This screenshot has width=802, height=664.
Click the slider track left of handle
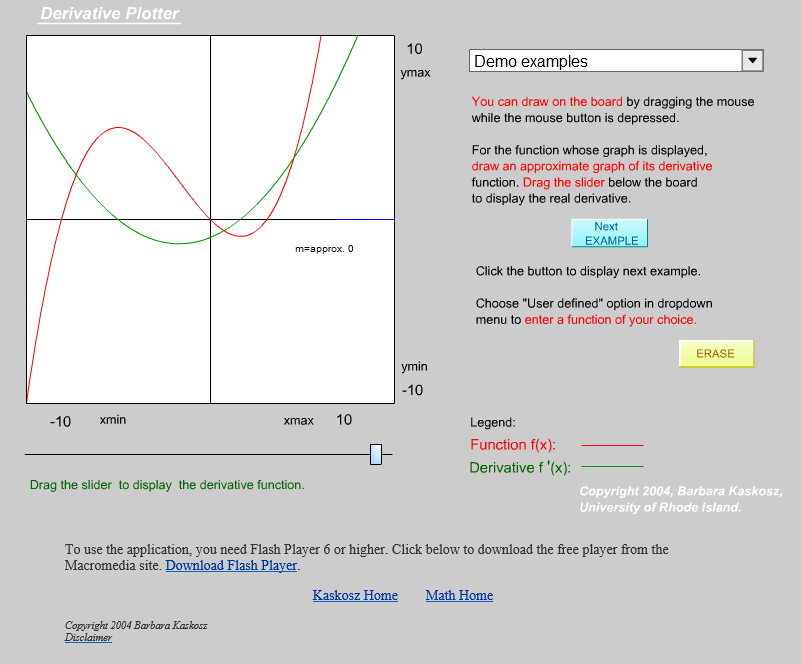(197, 454)
